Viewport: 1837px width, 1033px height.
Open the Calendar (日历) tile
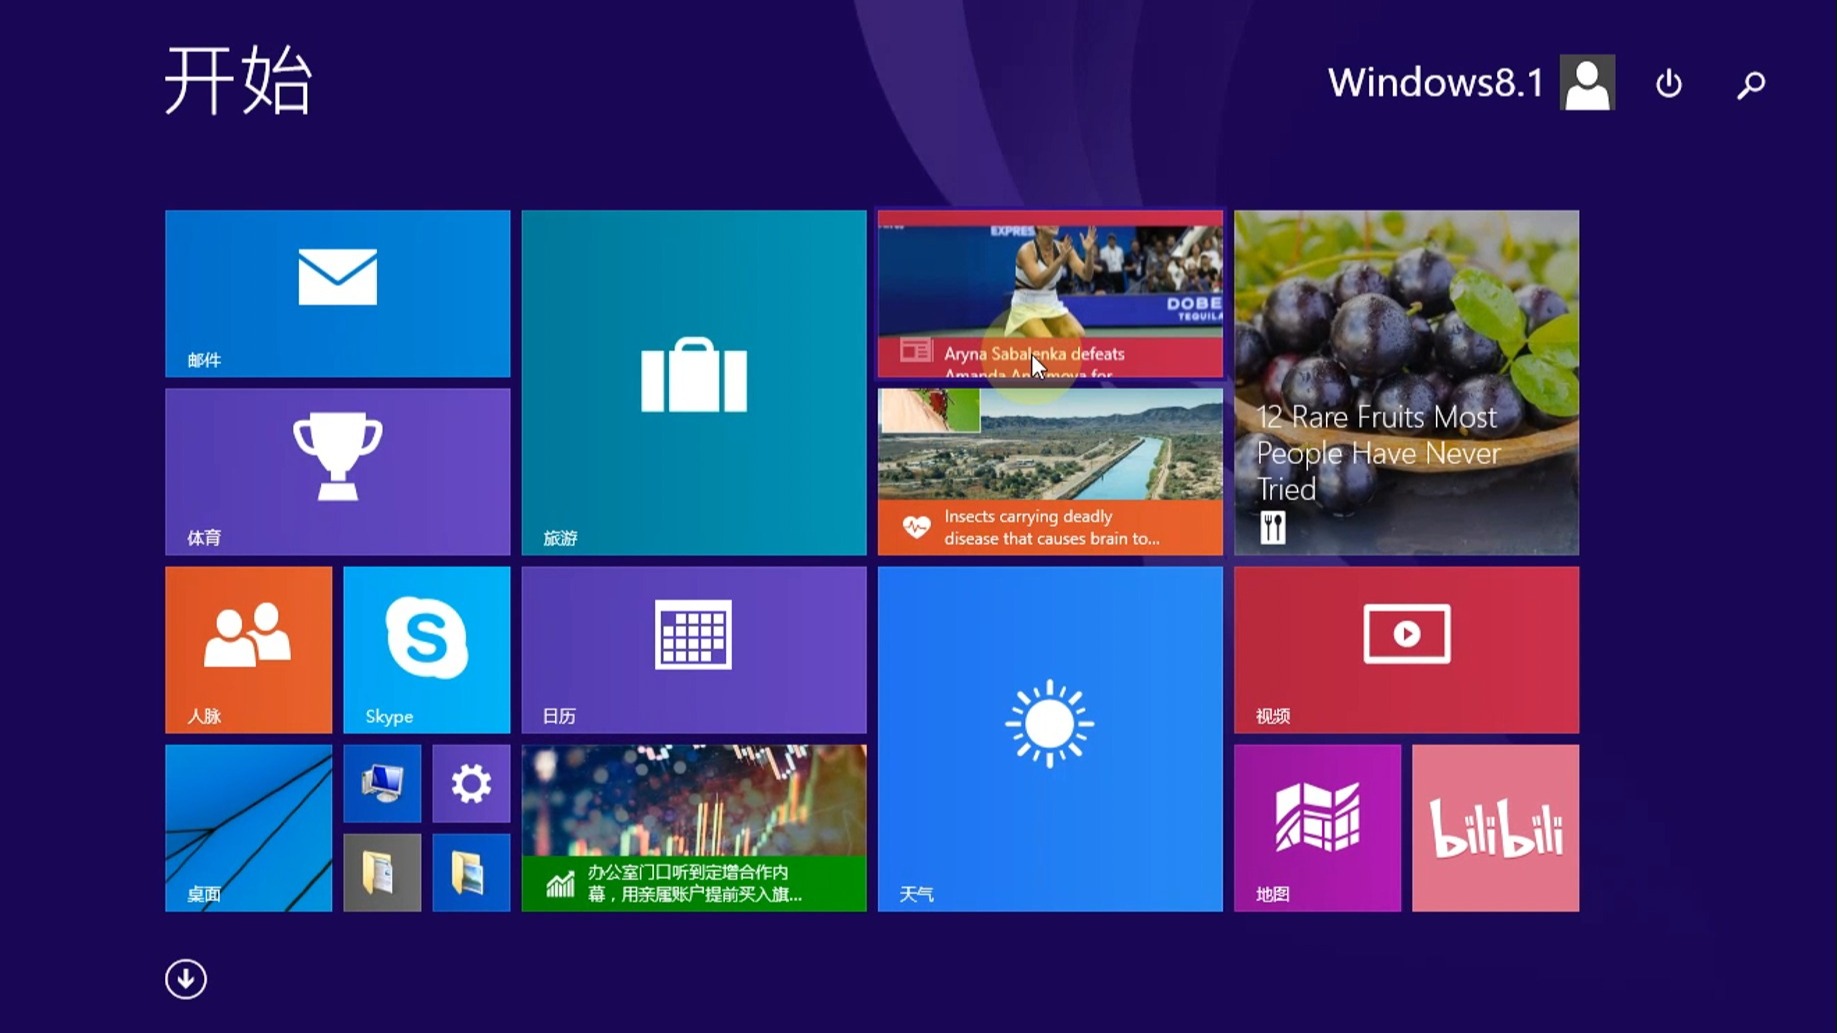tap(693, 649)
